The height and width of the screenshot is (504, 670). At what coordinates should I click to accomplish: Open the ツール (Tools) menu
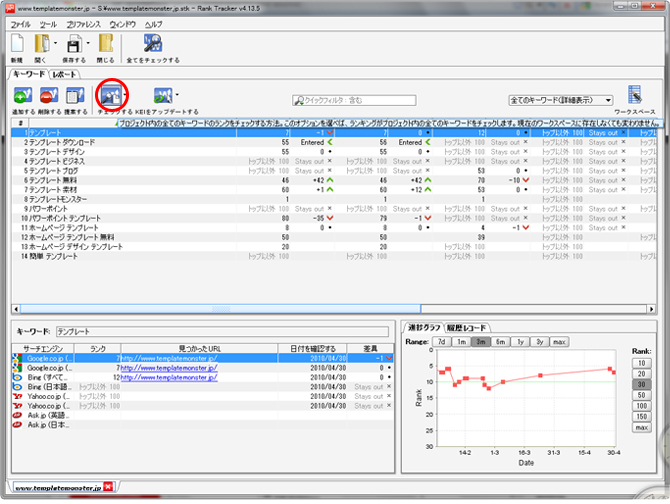pyautogui.click(x=48, y=24)
